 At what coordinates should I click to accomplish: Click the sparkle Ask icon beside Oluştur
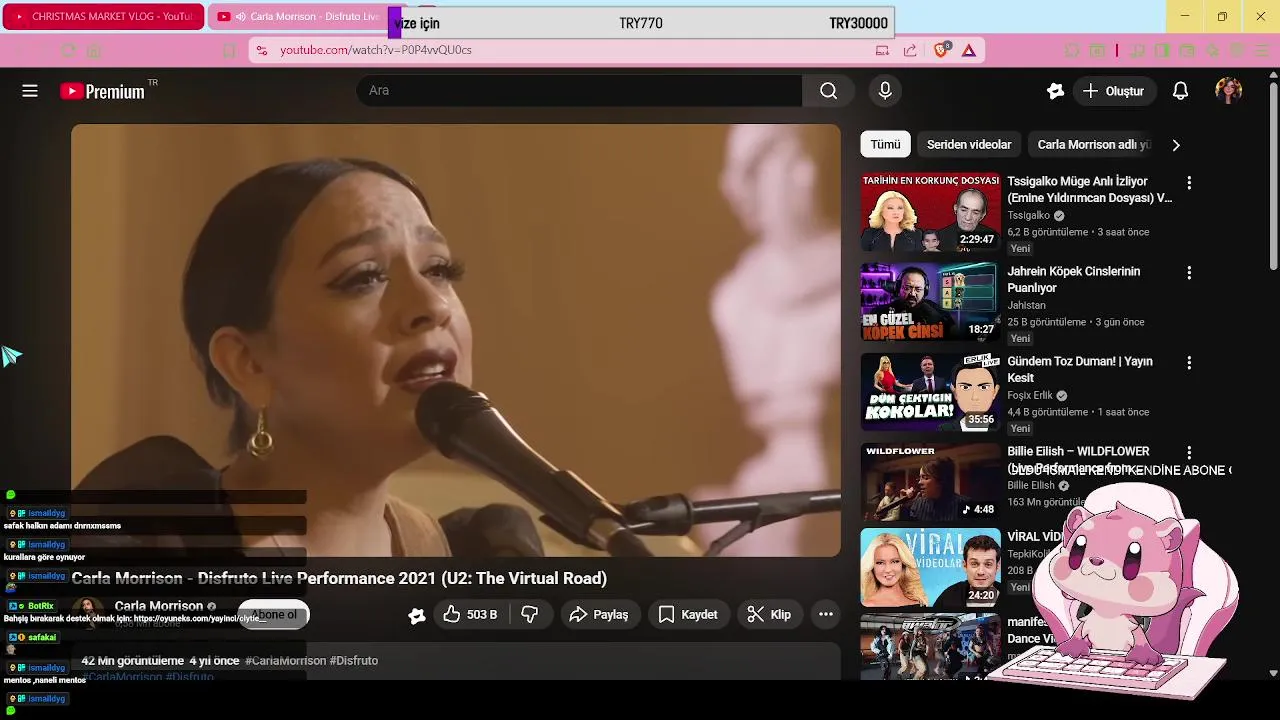[x=1055, y=91]
